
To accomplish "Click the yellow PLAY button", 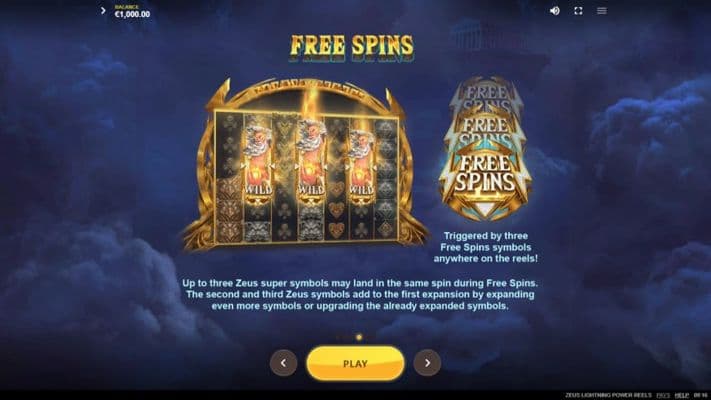I will click(355, 363).
